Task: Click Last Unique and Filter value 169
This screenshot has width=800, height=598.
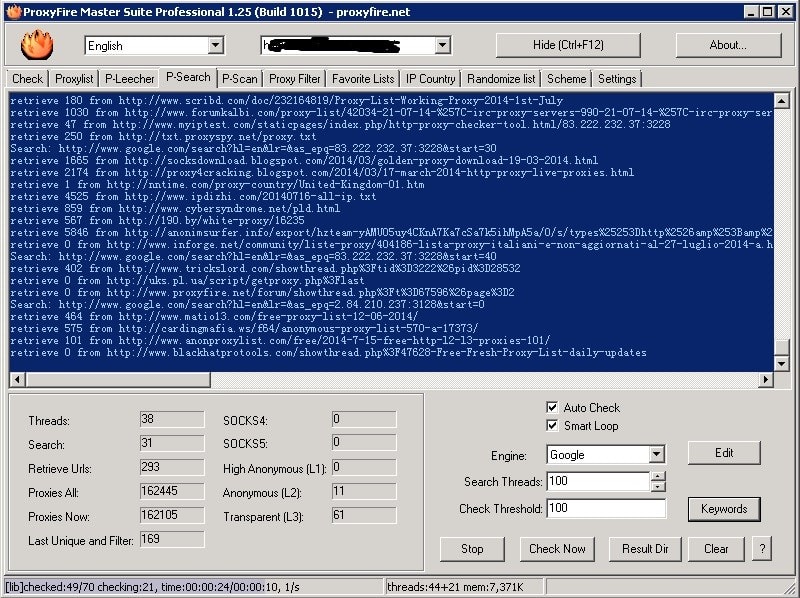Action: tap(172, 539)
